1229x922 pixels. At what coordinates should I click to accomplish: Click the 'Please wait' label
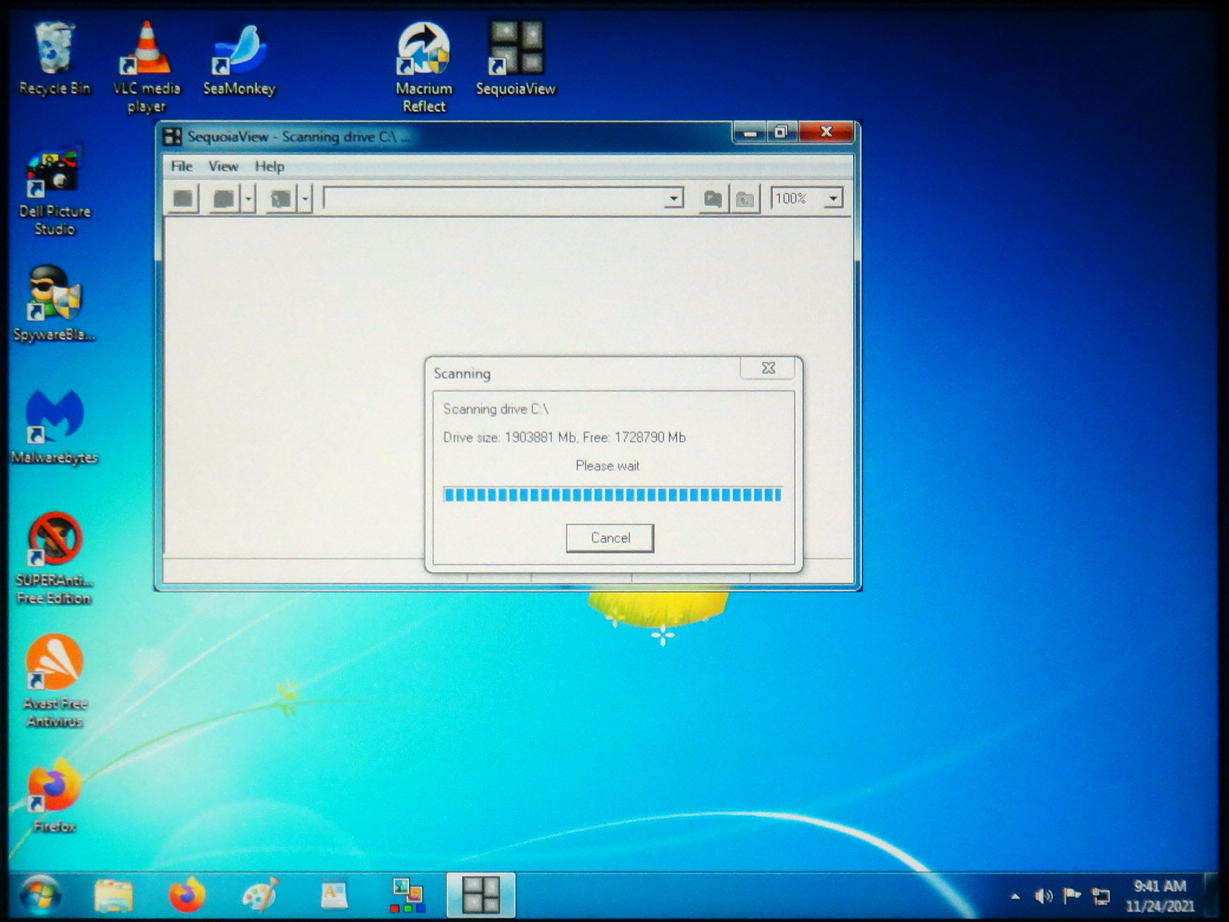[607, 466]
